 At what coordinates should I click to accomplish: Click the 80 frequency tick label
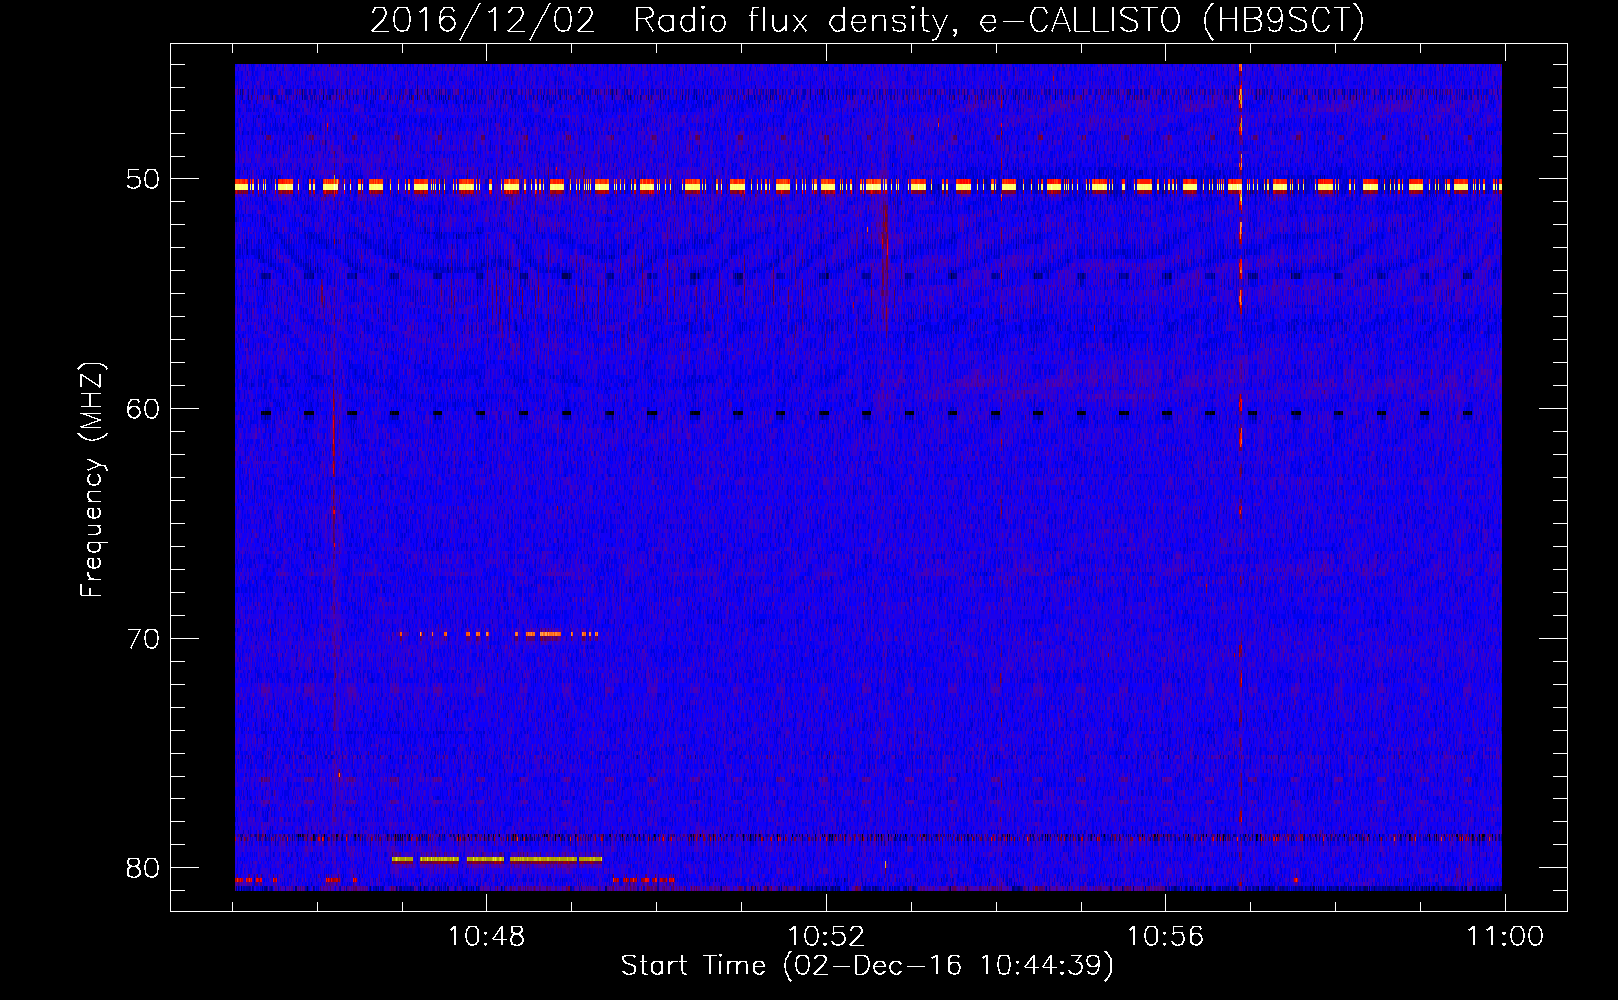click(x=143, y=868)
